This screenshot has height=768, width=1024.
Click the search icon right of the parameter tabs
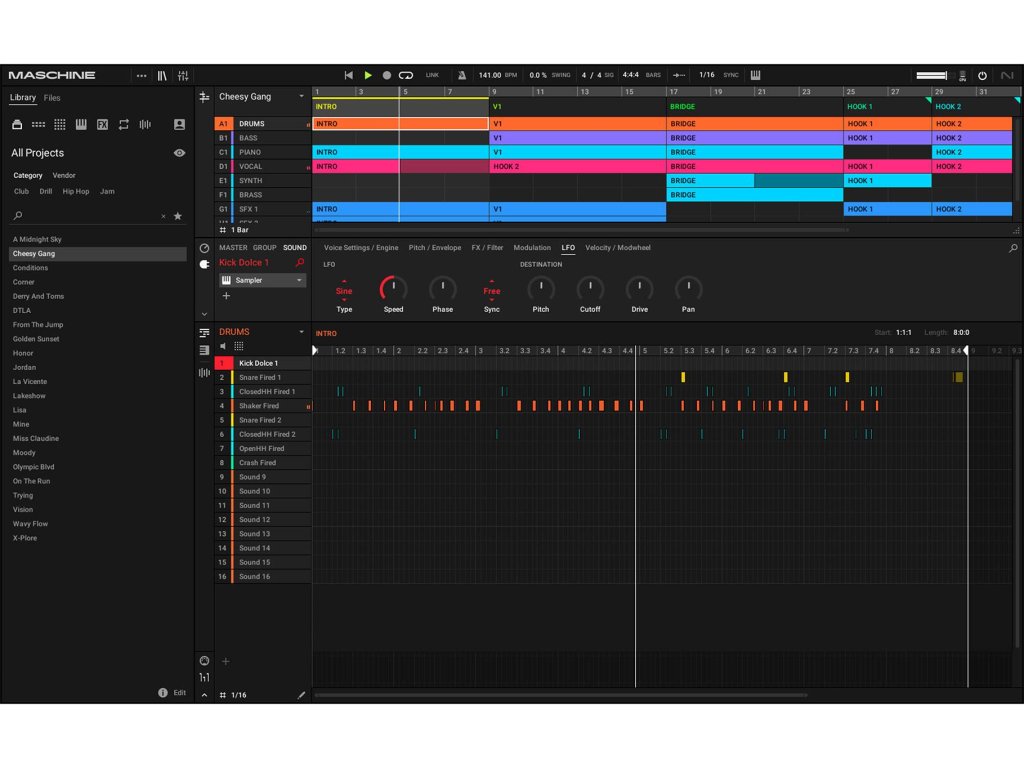1013,248
